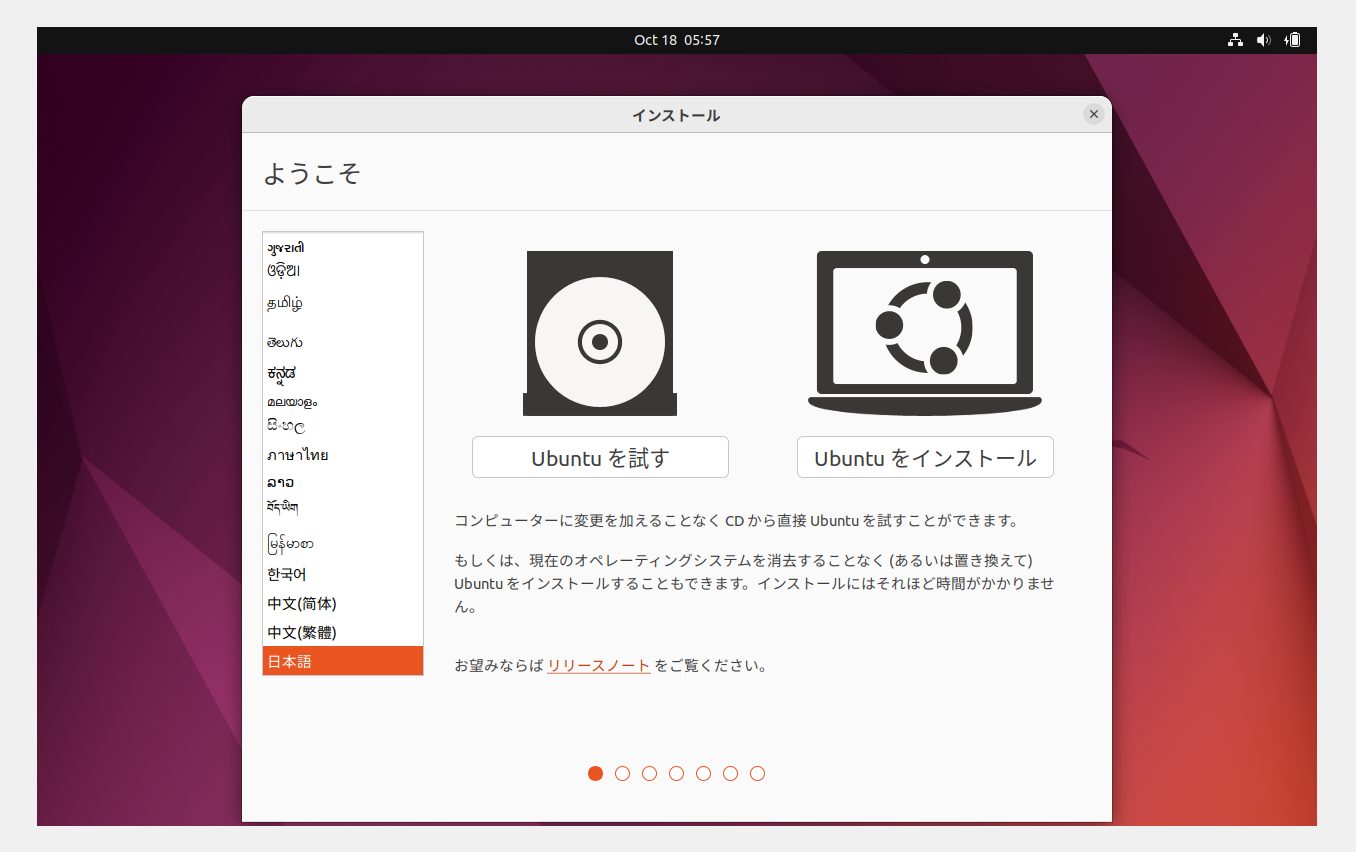1356x852 pixels.
Task: Select മലയാളം in the language list
Action: [x=343, y=401]
